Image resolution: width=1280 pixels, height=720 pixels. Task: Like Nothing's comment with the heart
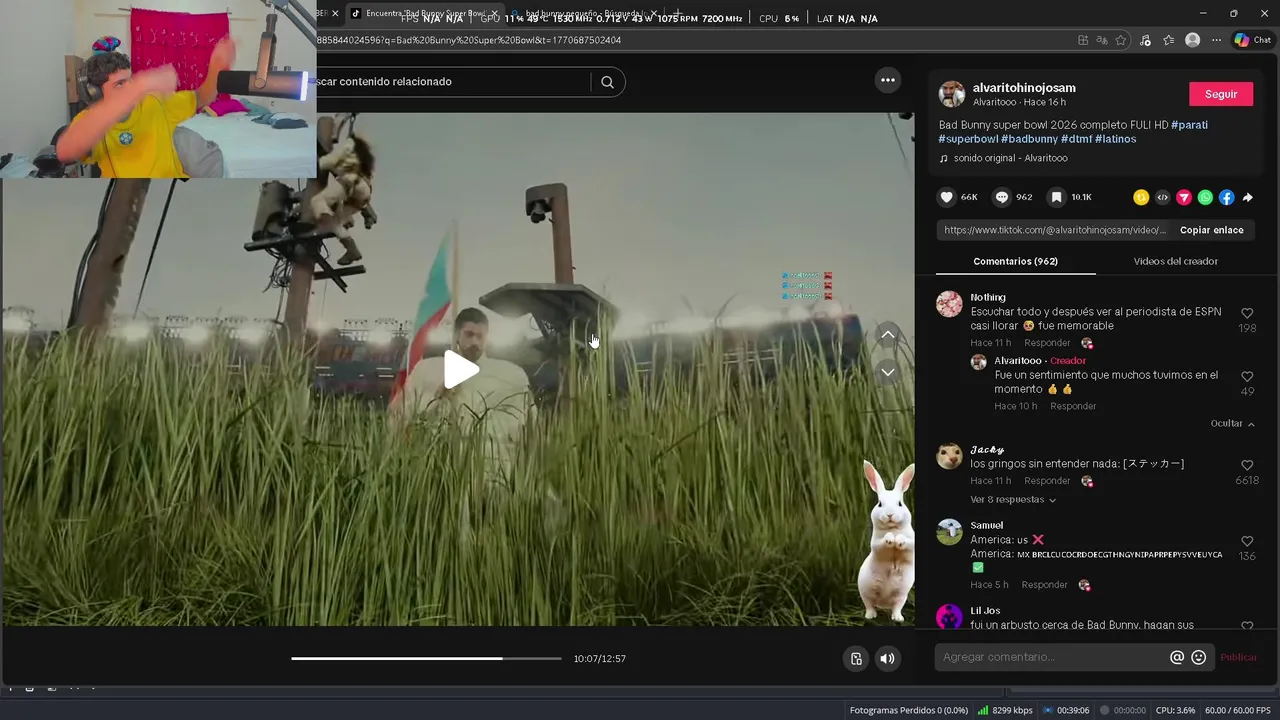(x=1247, y=313)
